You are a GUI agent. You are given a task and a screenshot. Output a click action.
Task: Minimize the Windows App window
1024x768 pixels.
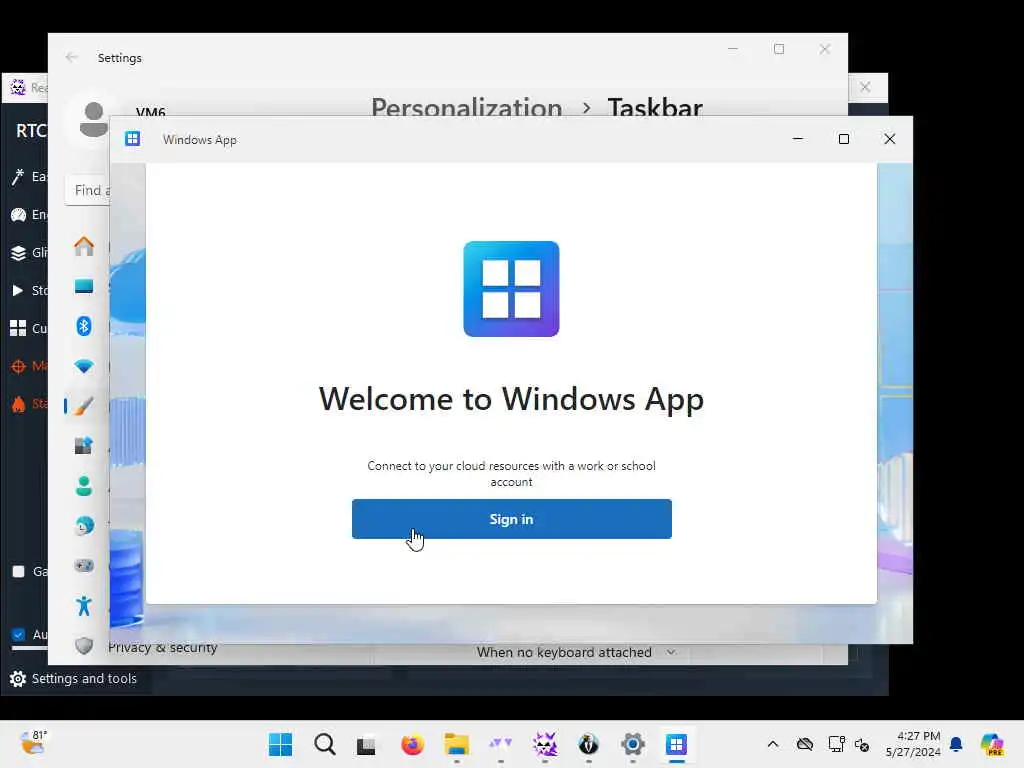pyautogui.click(x=797, y=139)
